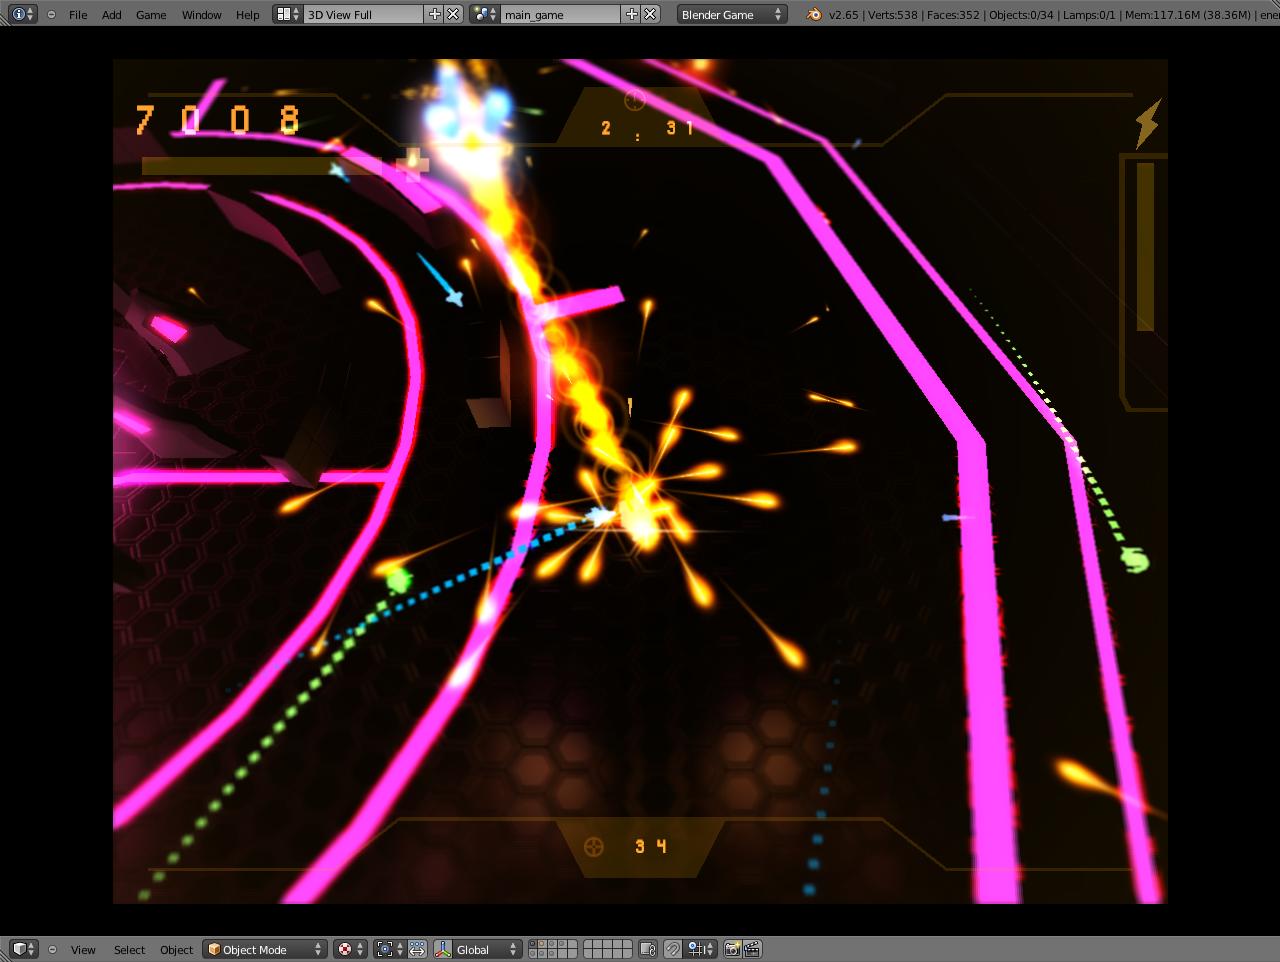Click the Mem:117.16M readout
1280x962 pixels.
(1188, 15)
